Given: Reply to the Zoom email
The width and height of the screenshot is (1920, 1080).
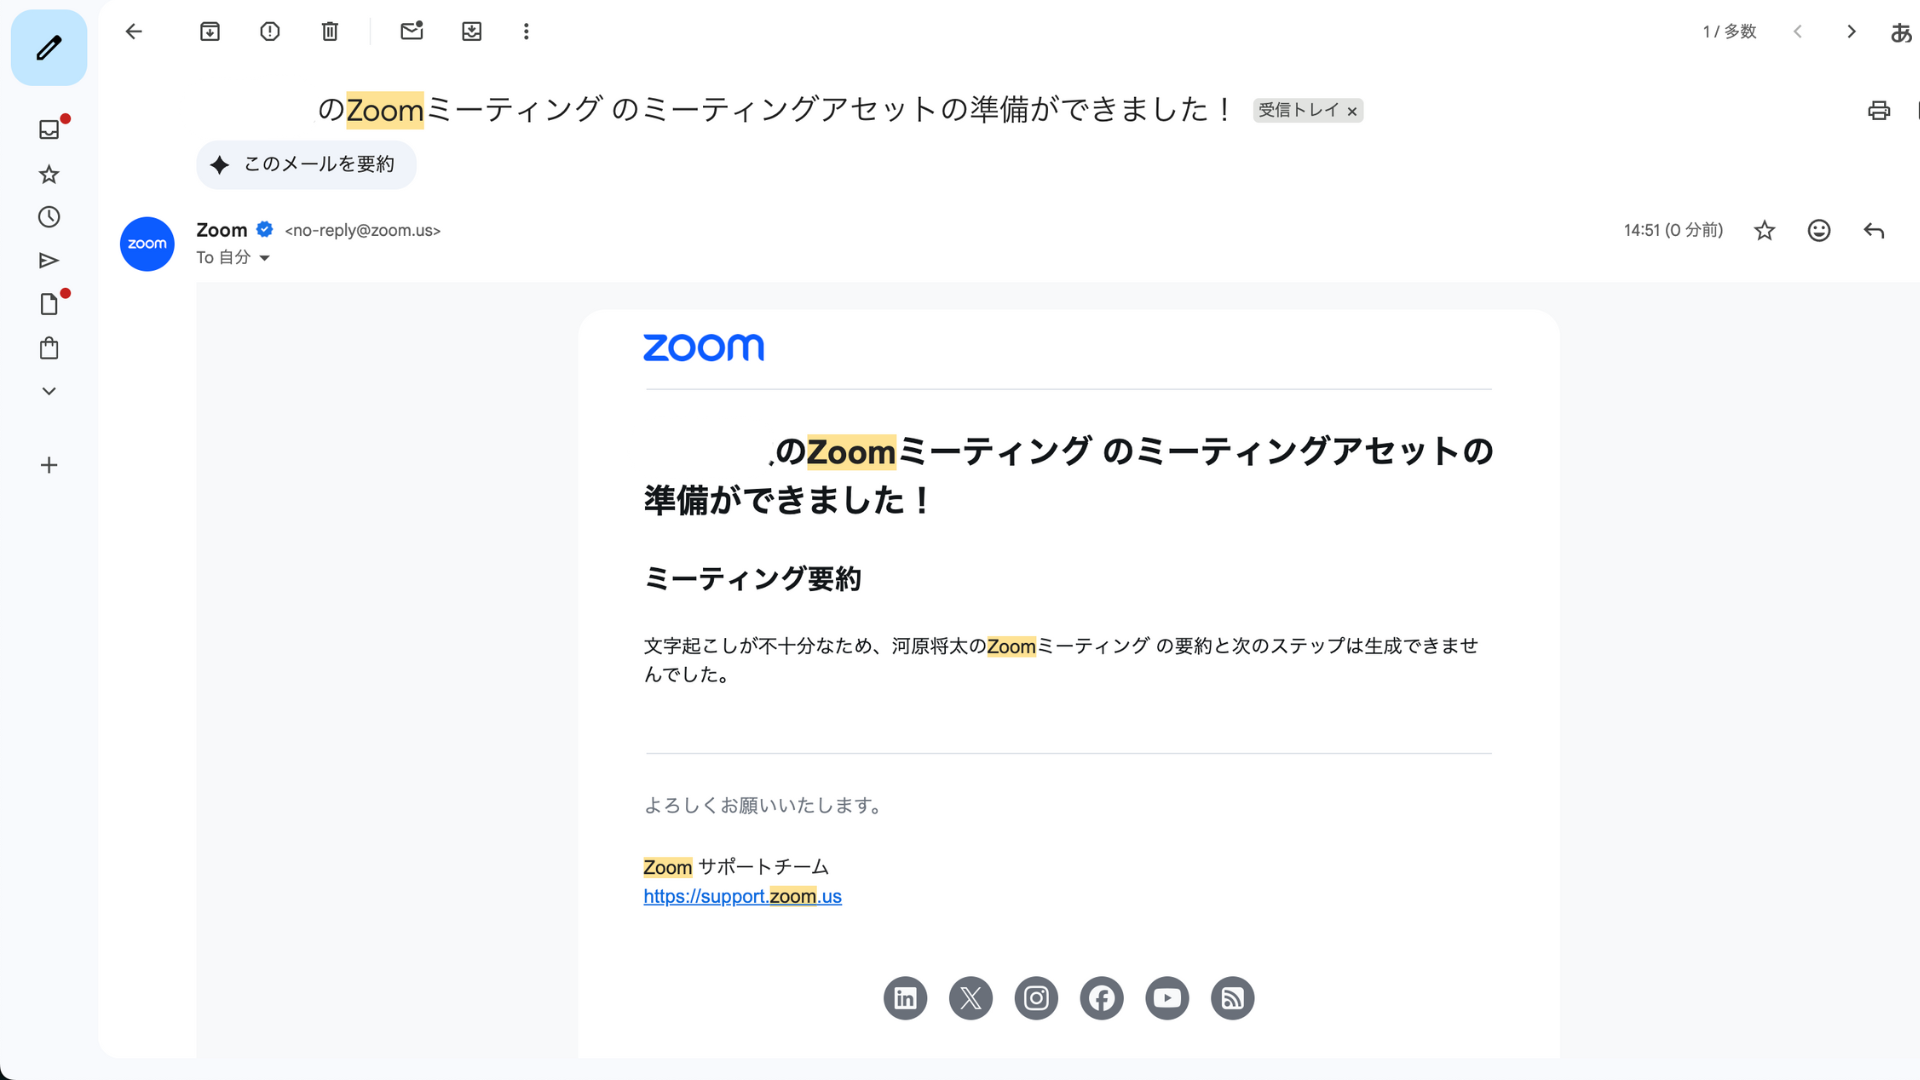Looking at the screenshot, I should tap(1874, 231).
